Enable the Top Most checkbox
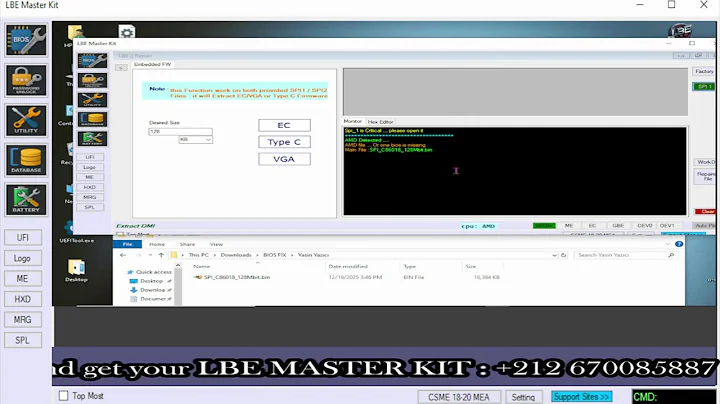The image size is (720, 404). click(63, 396)
